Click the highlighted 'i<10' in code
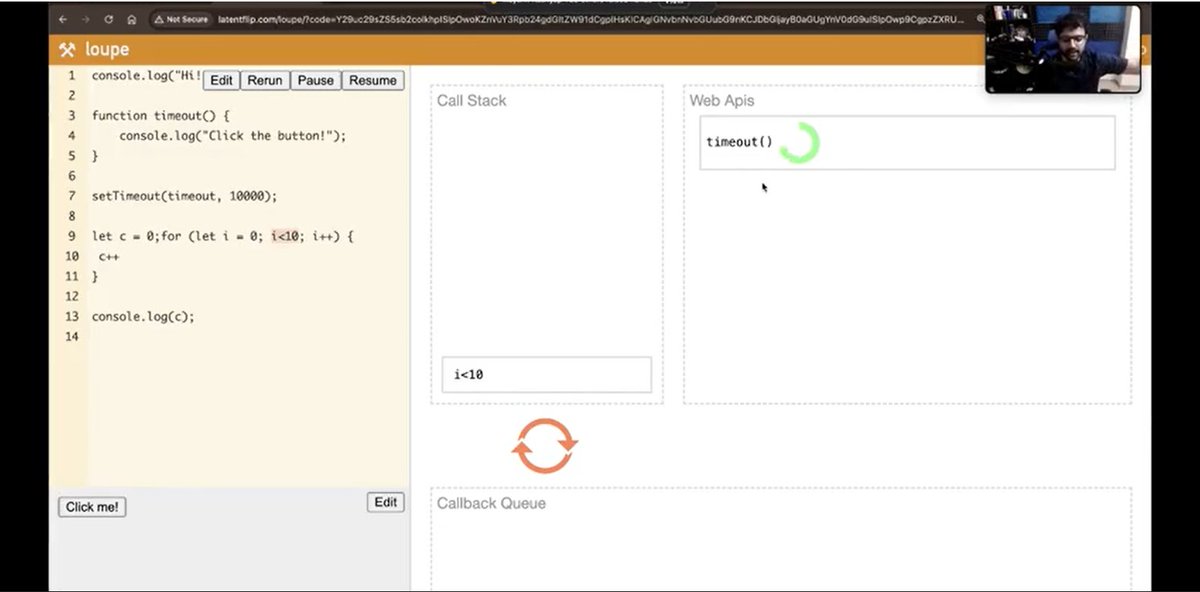The width and height of the screenshot is (1200, 592). [285, 236]
